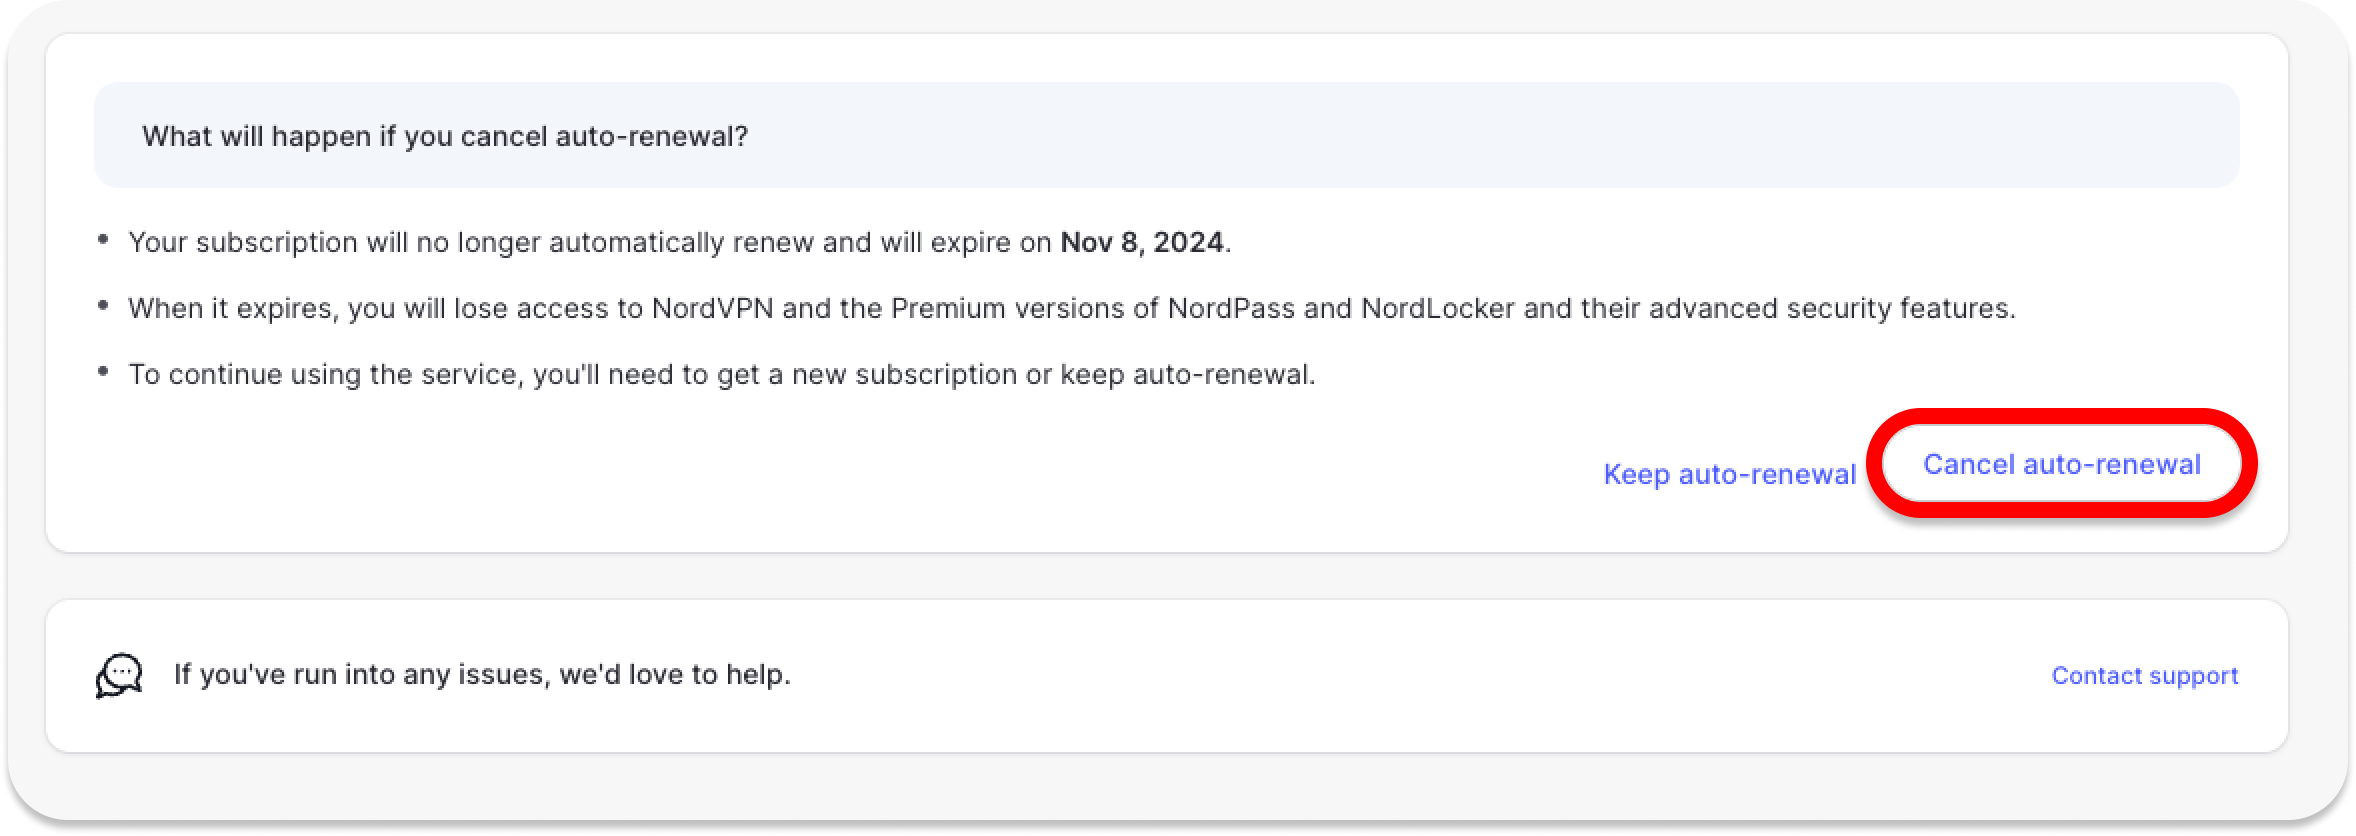Click the first bullet point dot
This screenshot has width=2356, height=836.
103,239
